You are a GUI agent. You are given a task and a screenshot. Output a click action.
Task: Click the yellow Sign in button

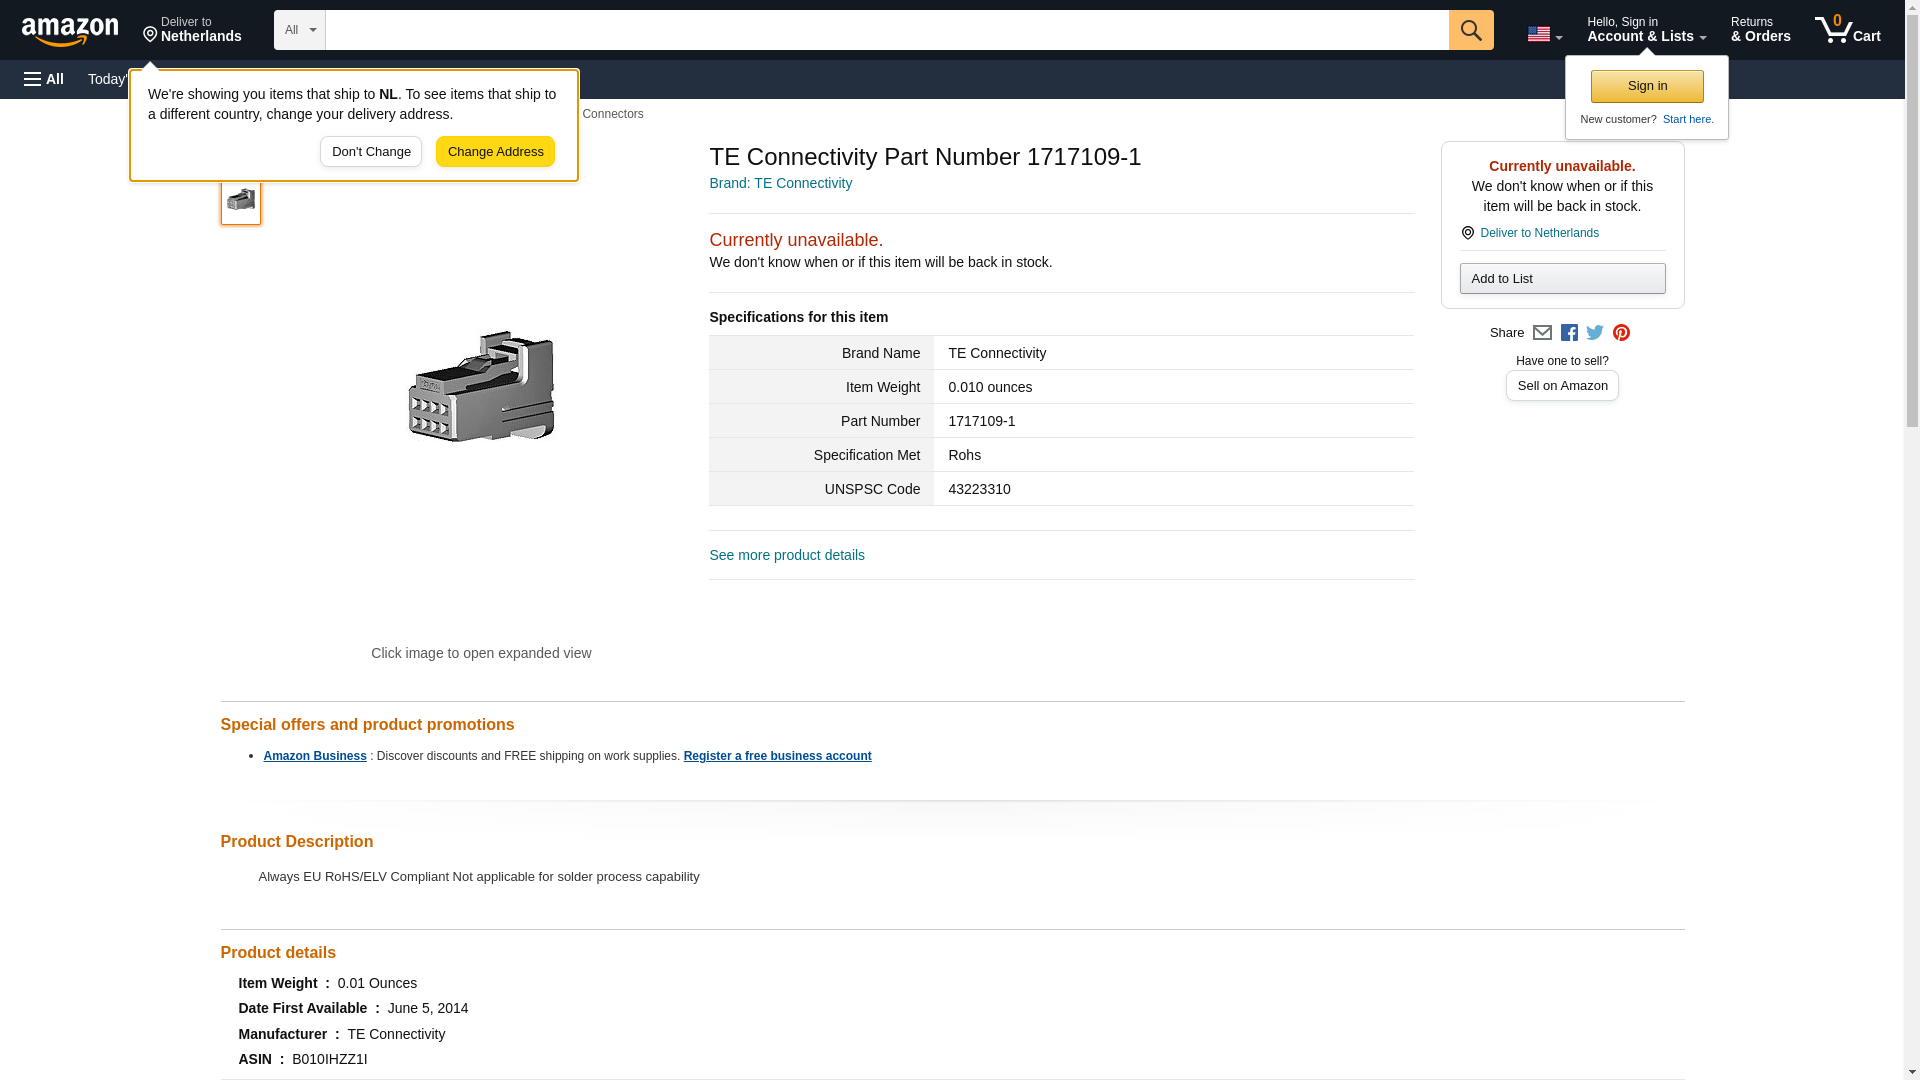(x=1647, y=86)
